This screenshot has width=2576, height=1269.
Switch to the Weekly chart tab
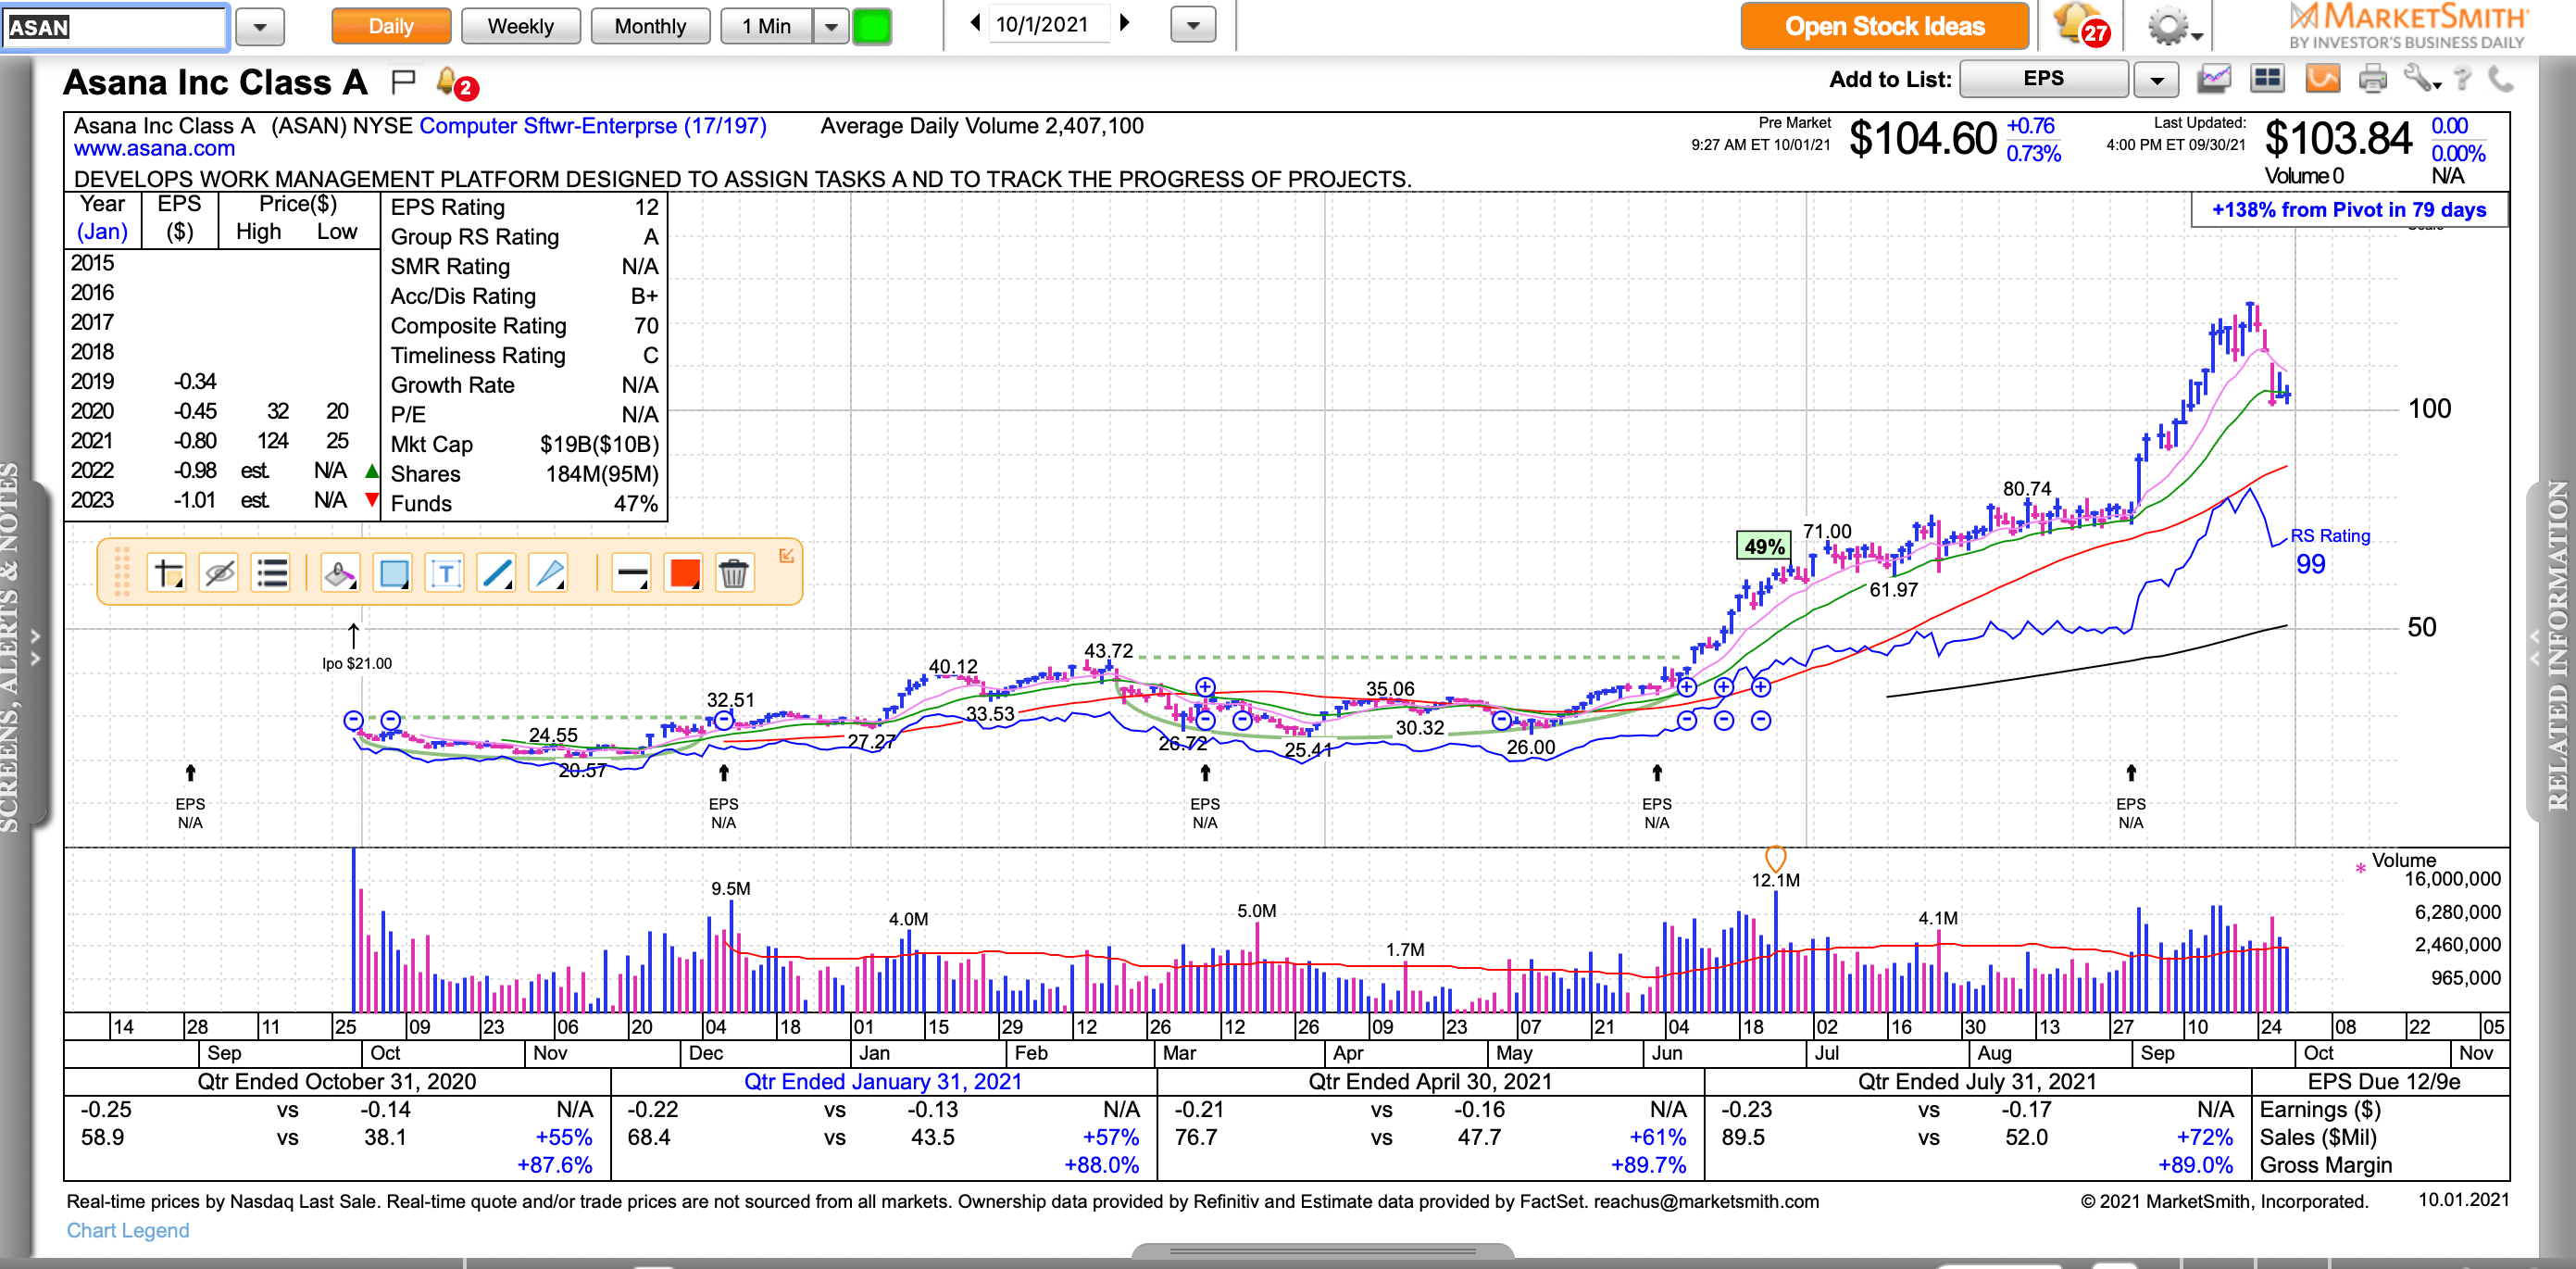[520, 26]
